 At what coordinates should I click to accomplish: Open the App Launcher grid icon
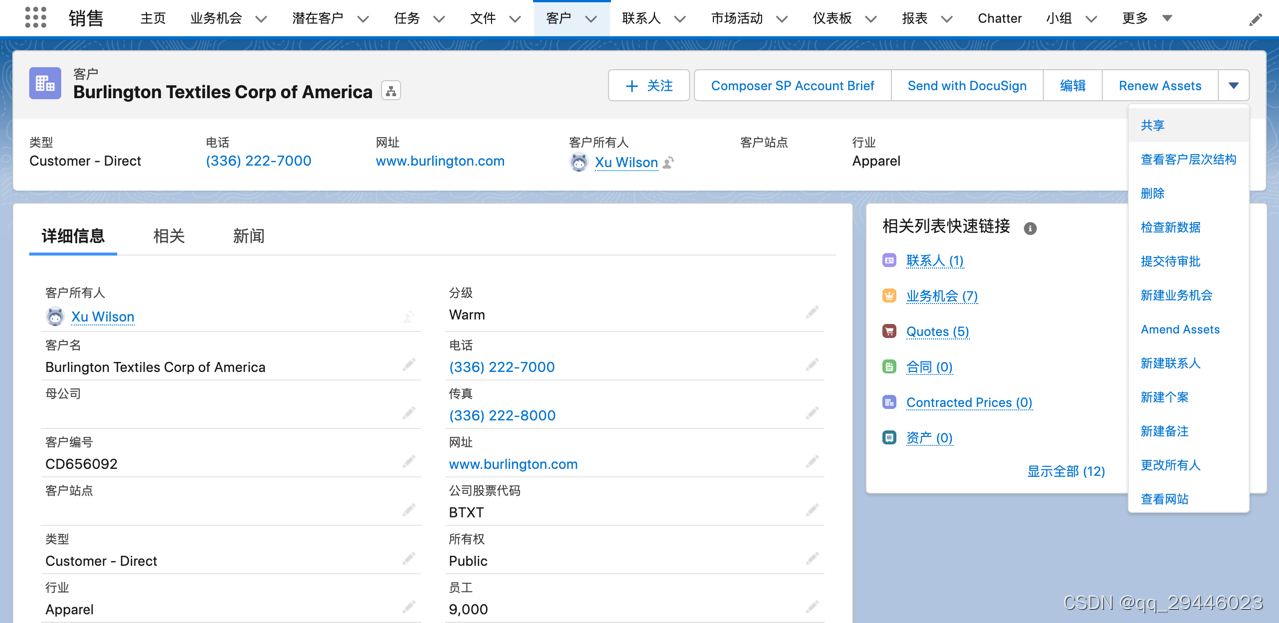click(x=36, y=17)
